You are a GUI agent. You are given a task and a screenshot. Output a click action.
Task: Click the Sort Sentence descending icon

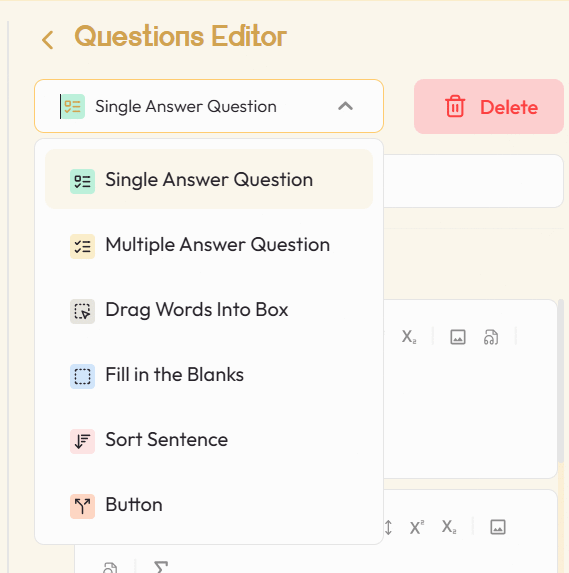(82, 441)
